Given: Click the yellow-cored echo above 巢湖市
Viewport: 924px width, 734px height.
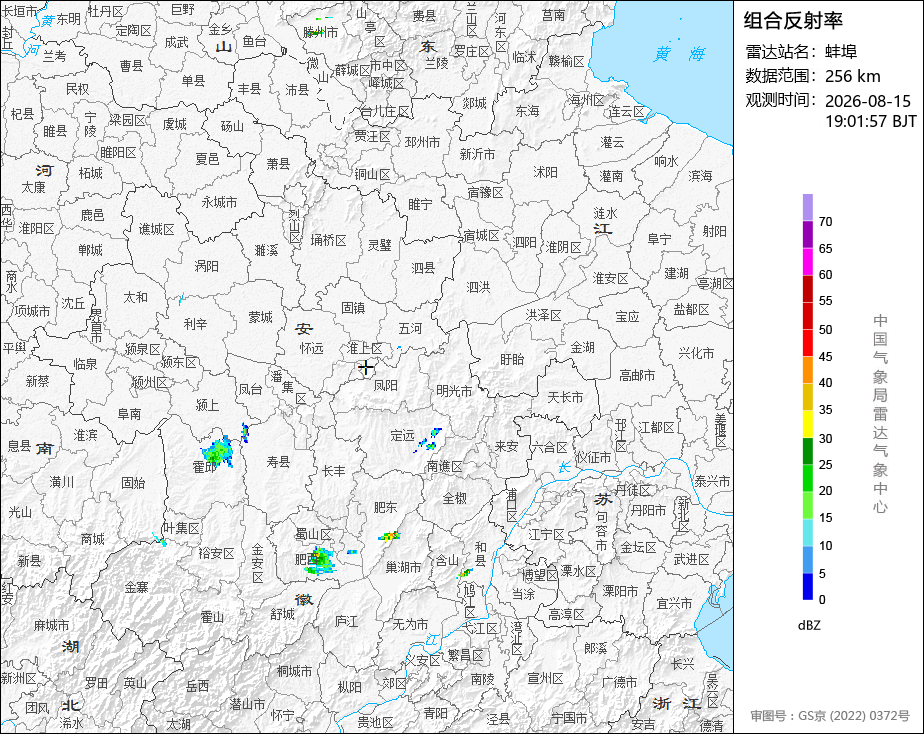Looking at the screenshot, I should (x=390, y=536).
